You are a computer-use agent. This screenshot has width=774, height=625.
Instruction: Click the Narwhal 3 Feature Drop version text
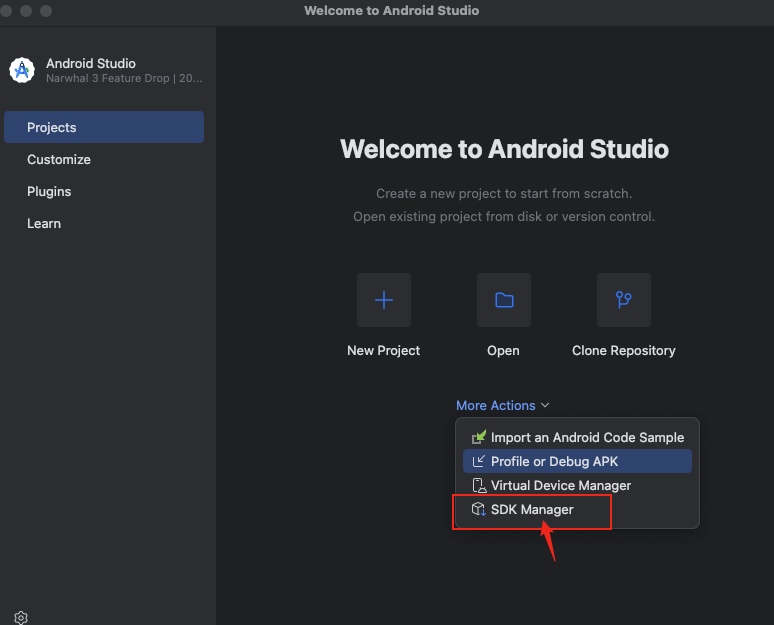coord(124,78)
